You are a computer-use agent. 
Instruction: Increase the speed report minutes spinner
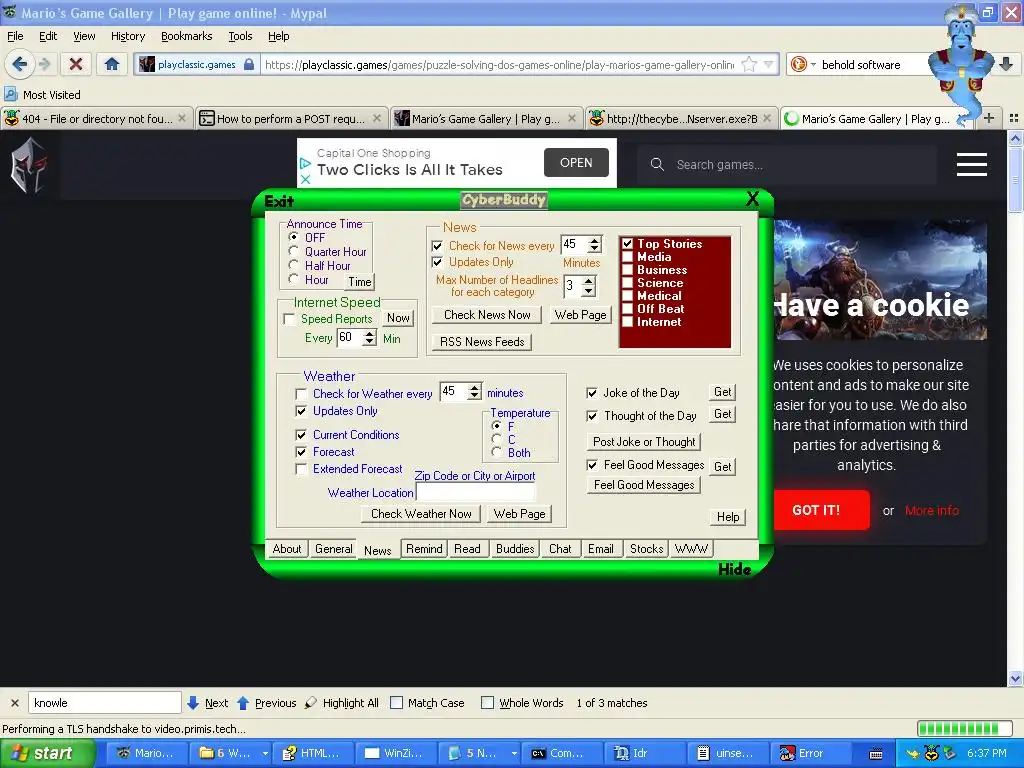click(x=370, y=333)
